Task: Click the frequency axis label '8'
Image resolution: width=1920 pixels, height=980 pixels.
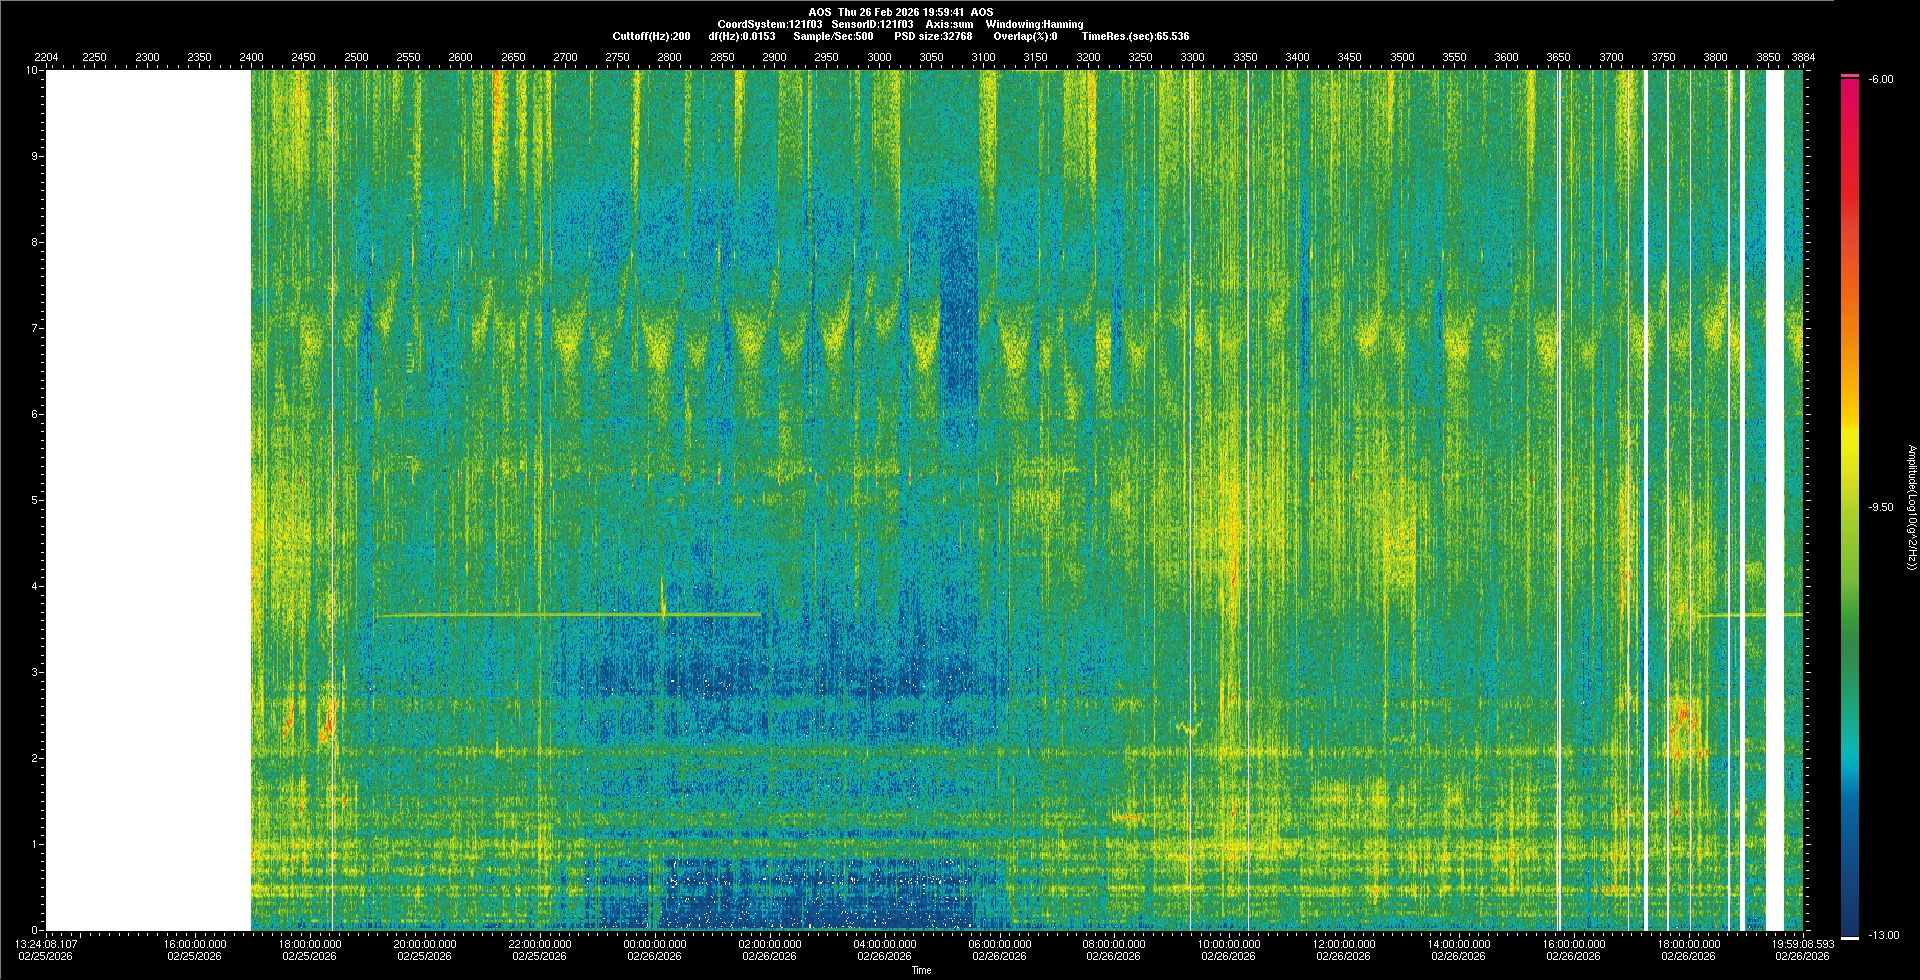Action: 36,243
